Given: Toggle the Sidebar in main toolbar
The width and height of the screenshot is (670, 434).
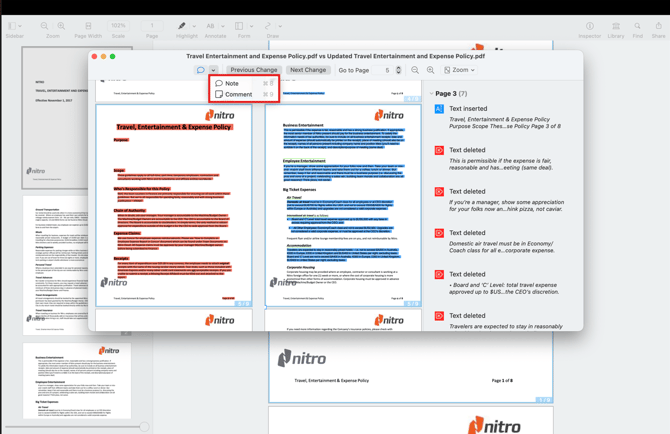Looking at the screenshot, I should point(14,28).
